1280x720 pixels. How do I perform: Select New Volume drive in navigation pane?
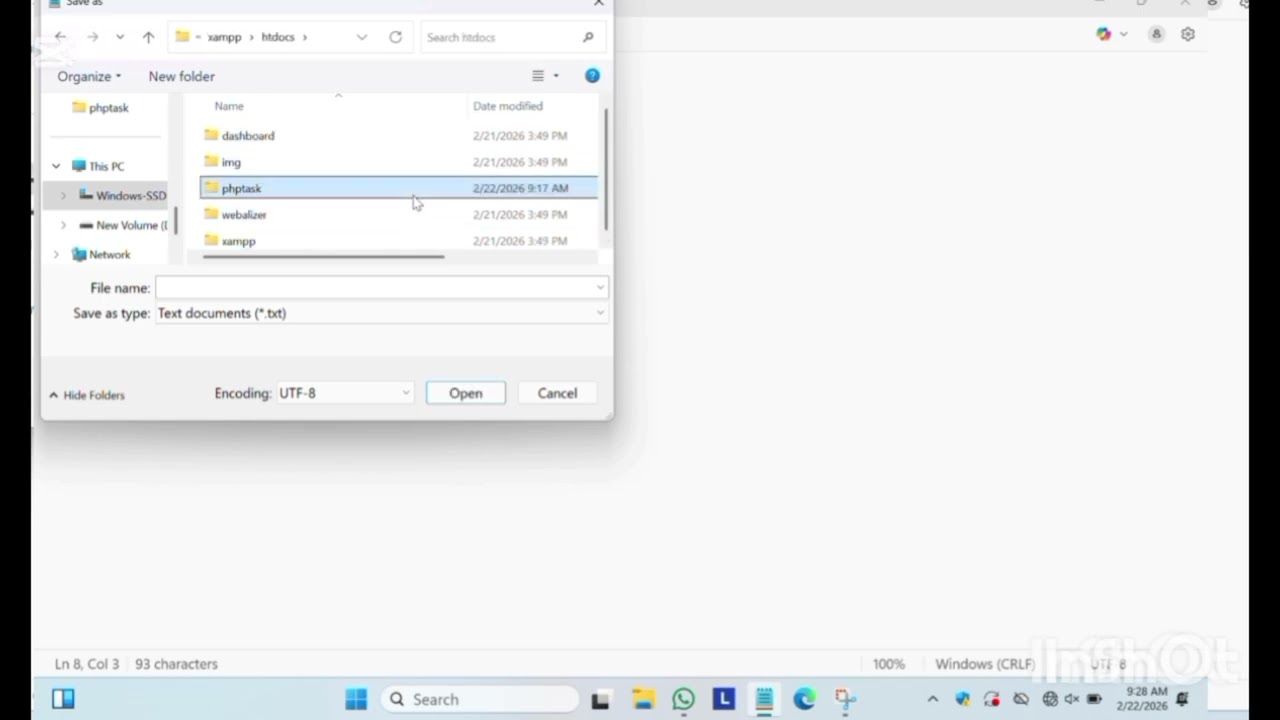click(x=122, y=225)
